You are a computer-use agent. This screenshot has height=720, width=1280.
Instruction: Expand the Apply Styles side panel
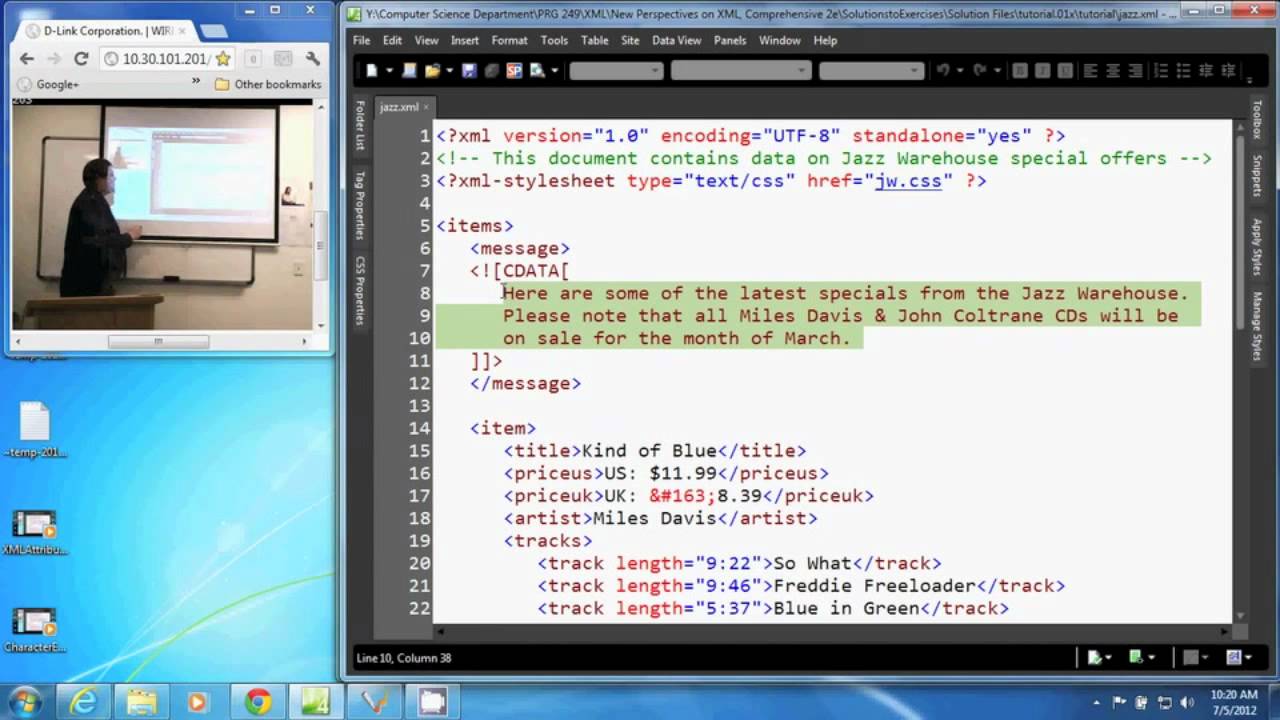1256,246
